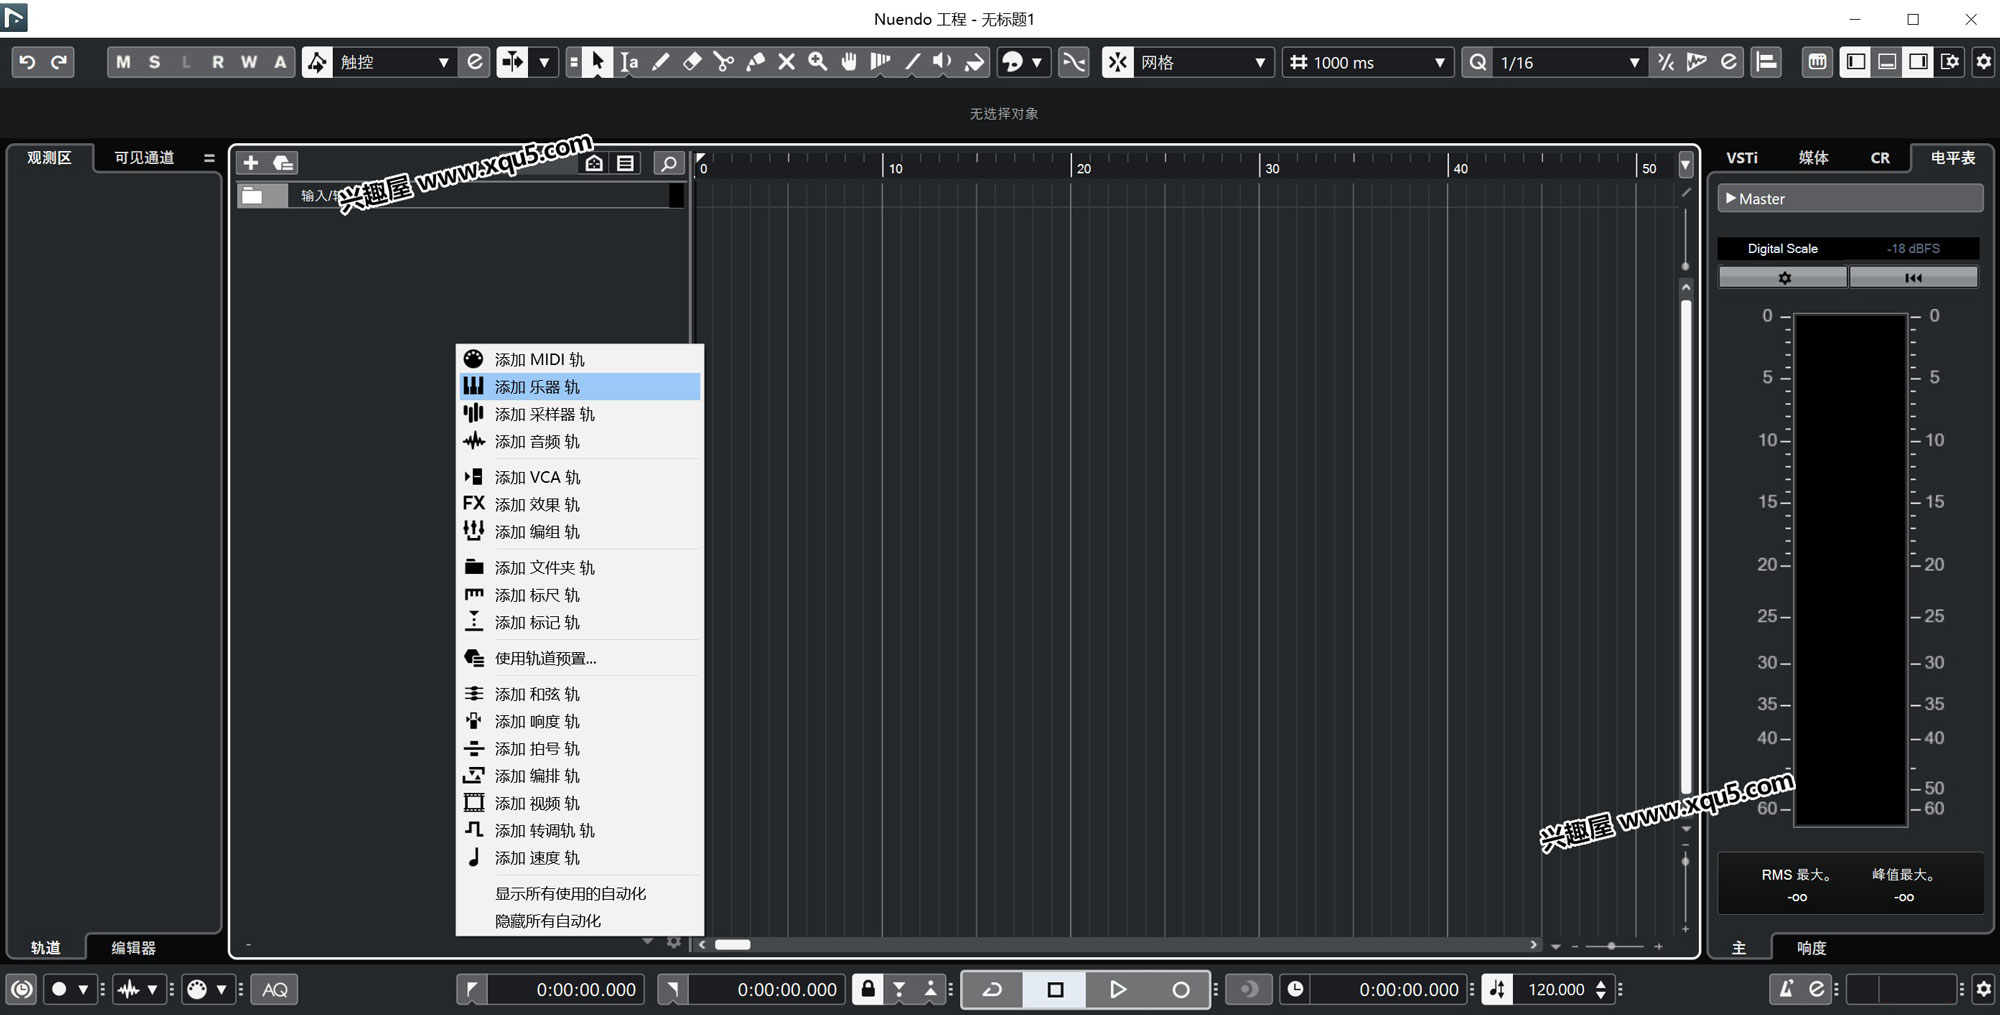Adjust the horizontal zoom slider
Viewport: 2000px width, 1015px height.
tap(1611, 946)
